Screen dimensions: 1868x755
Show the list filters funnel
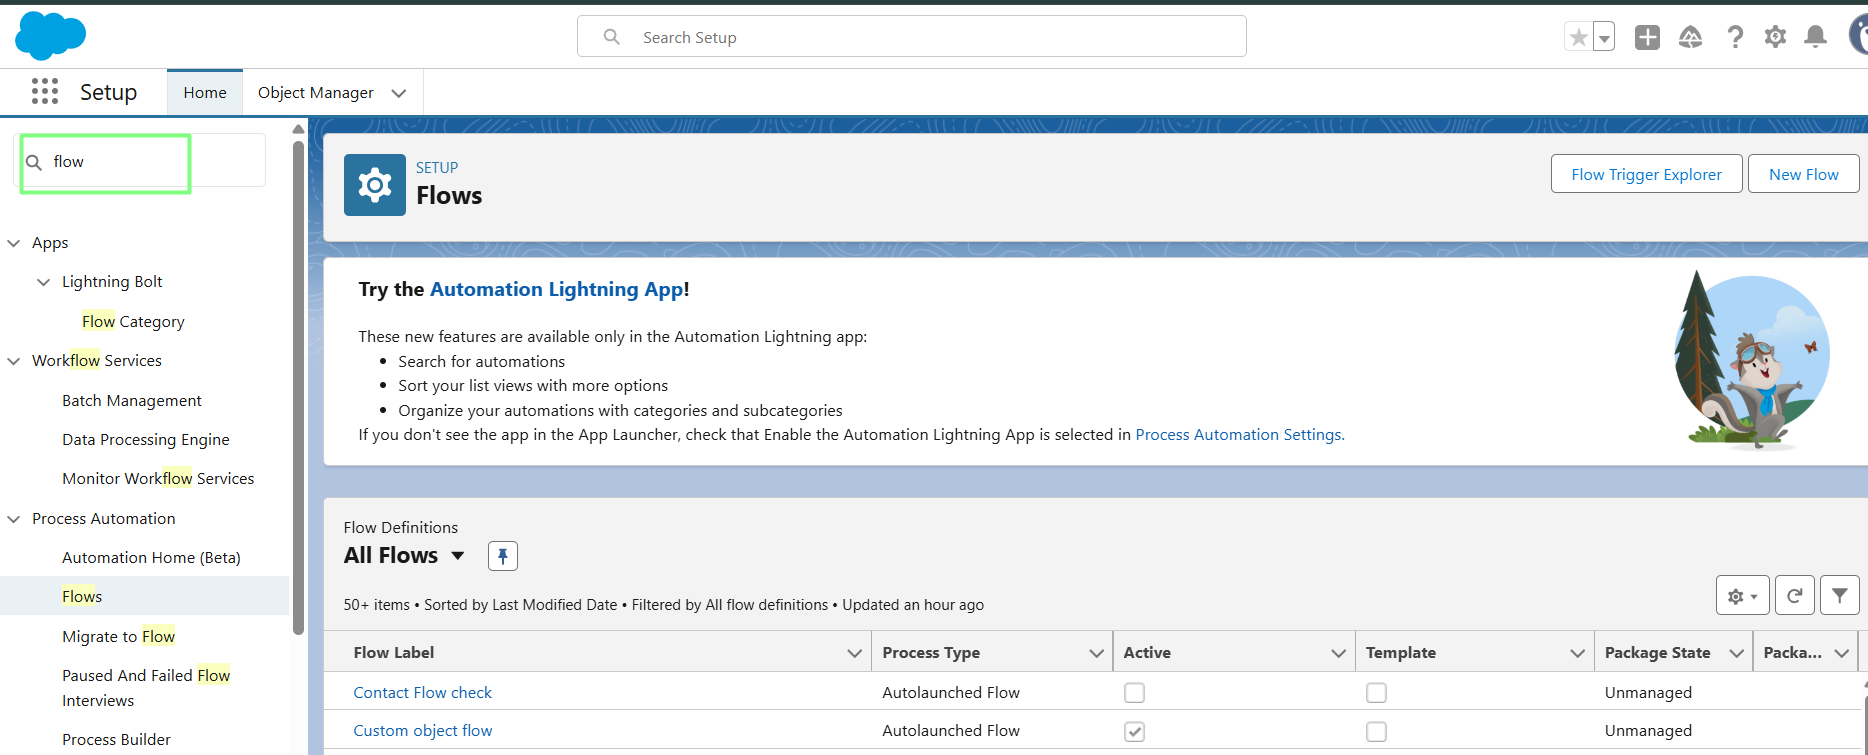point(1840,596)
